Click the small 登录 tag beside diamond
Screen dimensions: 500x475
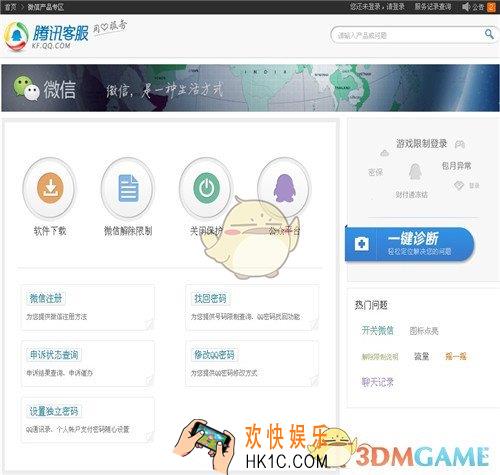[474, 186]
